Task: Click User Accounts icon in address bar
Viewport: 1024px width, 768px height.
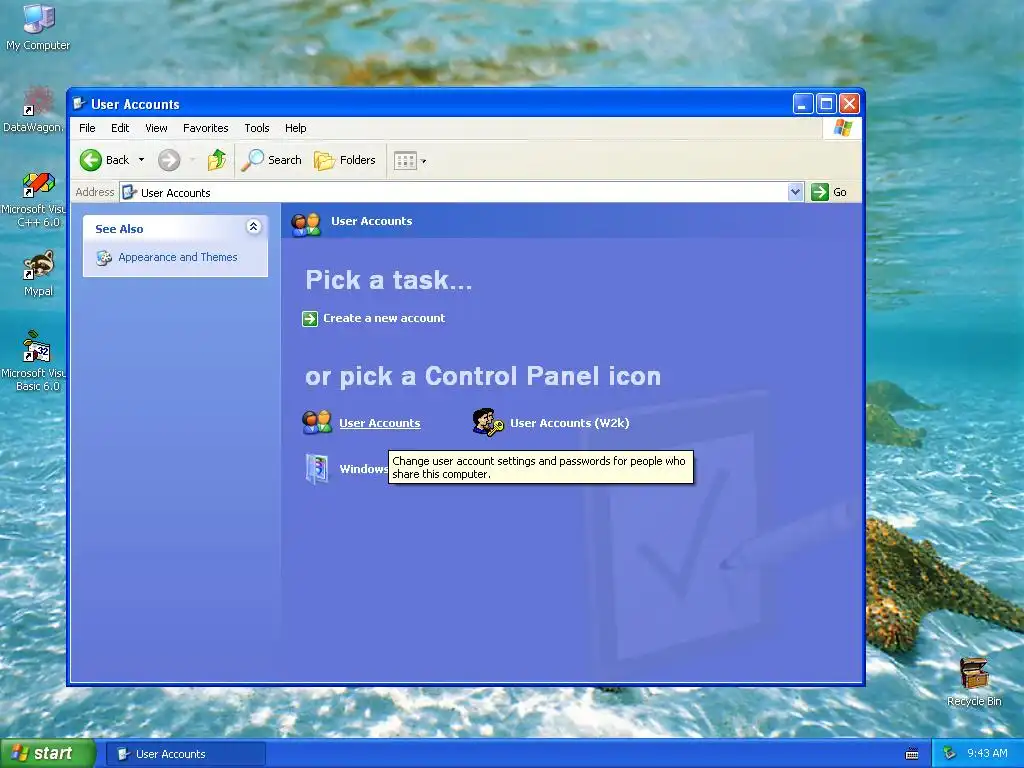Action: (130, 192)
